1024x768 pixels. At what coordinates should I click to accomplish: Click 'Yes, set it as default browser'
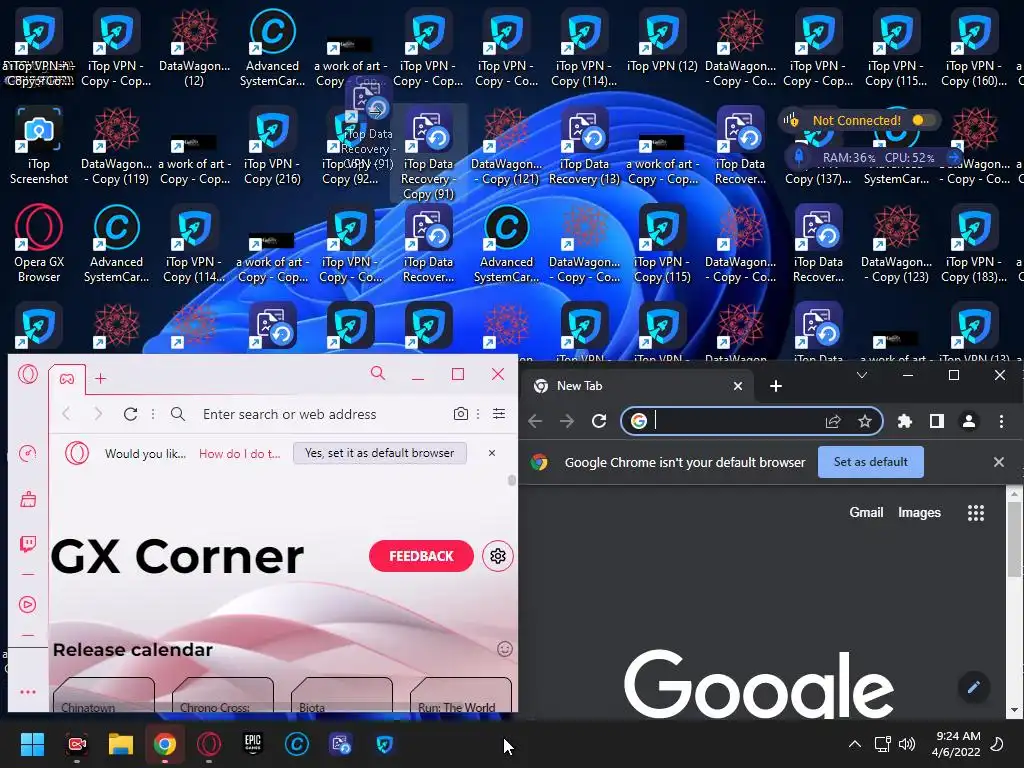point(379,453)
